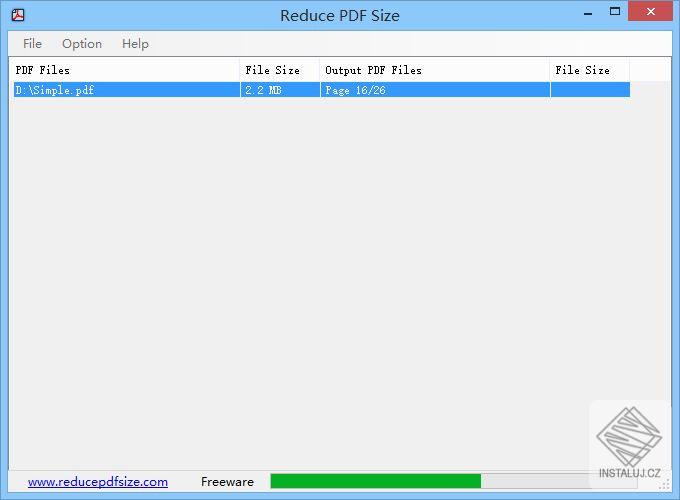Click the 2.2 MB file size cell

click(280, 90)
